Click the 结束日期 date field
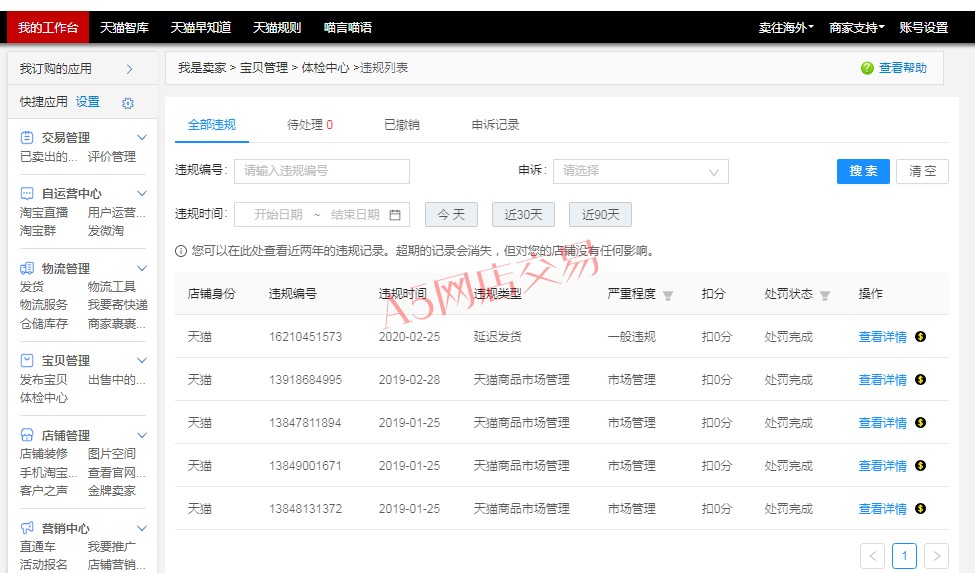The width and height of the screenshot is (975, 573). [x=355, y=215]
